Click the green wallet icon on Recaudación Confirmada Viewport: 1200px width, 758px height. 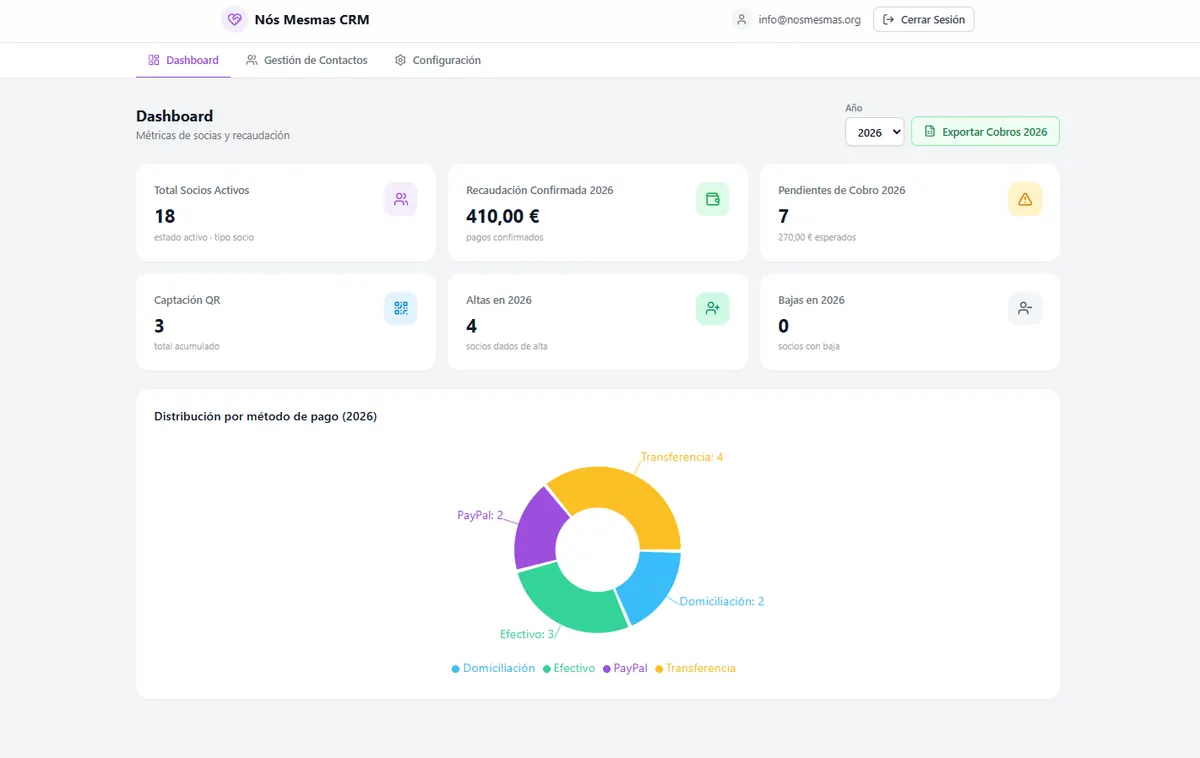click(x=713, y=199)
